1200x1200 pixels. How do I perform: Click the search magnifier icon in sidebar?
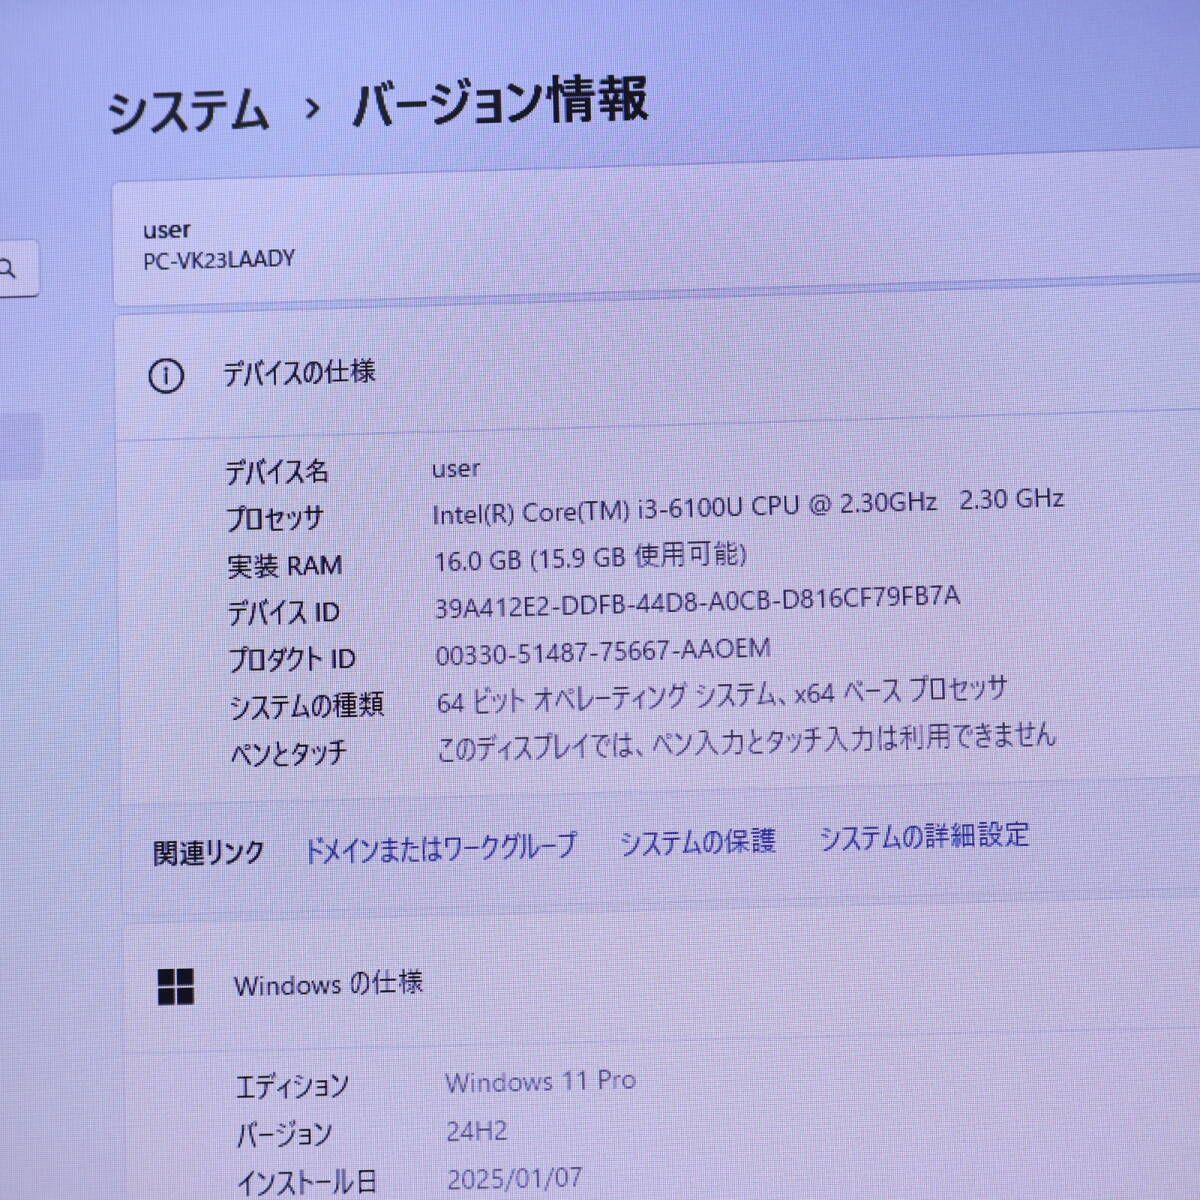pyautogui.click(x=8, y=268)
